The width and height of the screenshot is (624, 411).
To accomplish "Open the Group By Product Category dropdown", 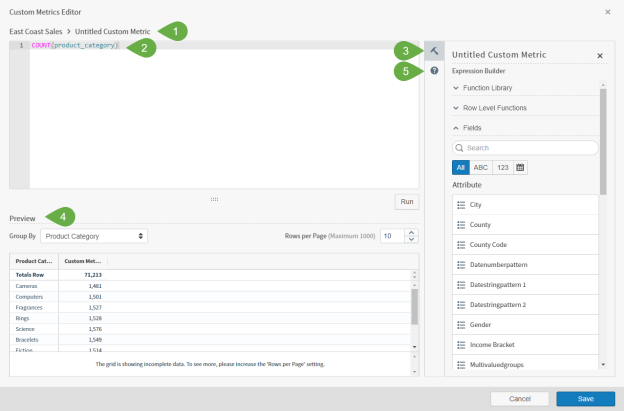I will (94, 236).
